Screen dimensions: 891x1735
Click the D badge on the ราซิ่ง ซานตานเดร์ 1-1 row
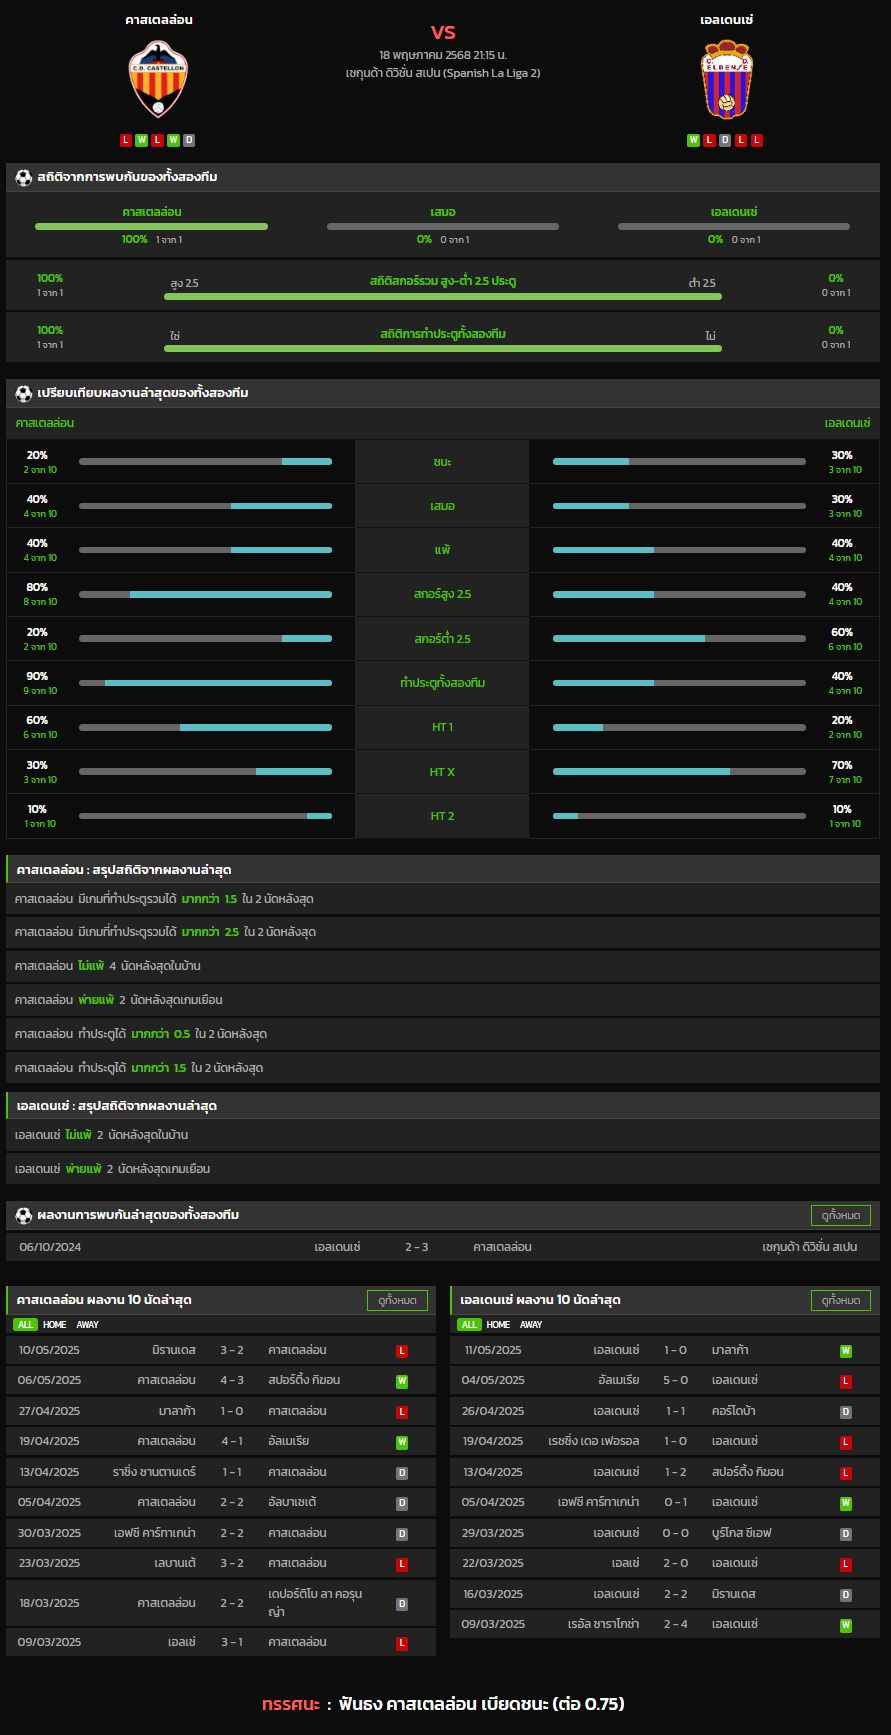click(x=402, y=1473)
